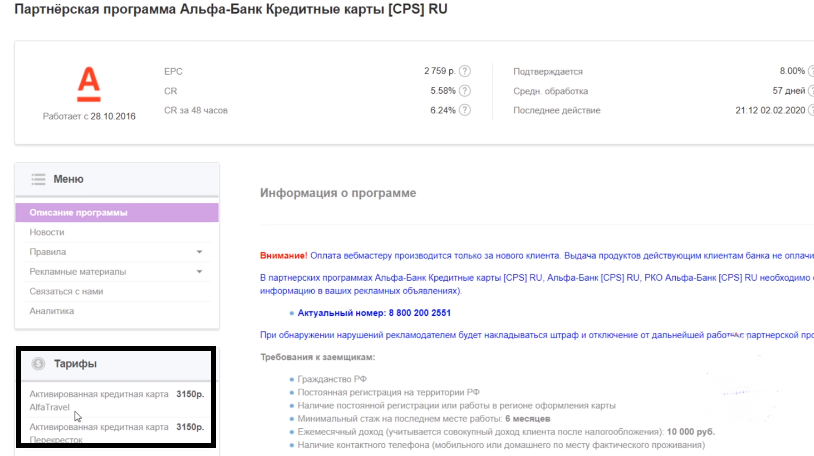Image resolution: width=814 pixels, height=456 pixels.
Task: Click Наличие контактного телефона bullet
Action: coord(501,445)
